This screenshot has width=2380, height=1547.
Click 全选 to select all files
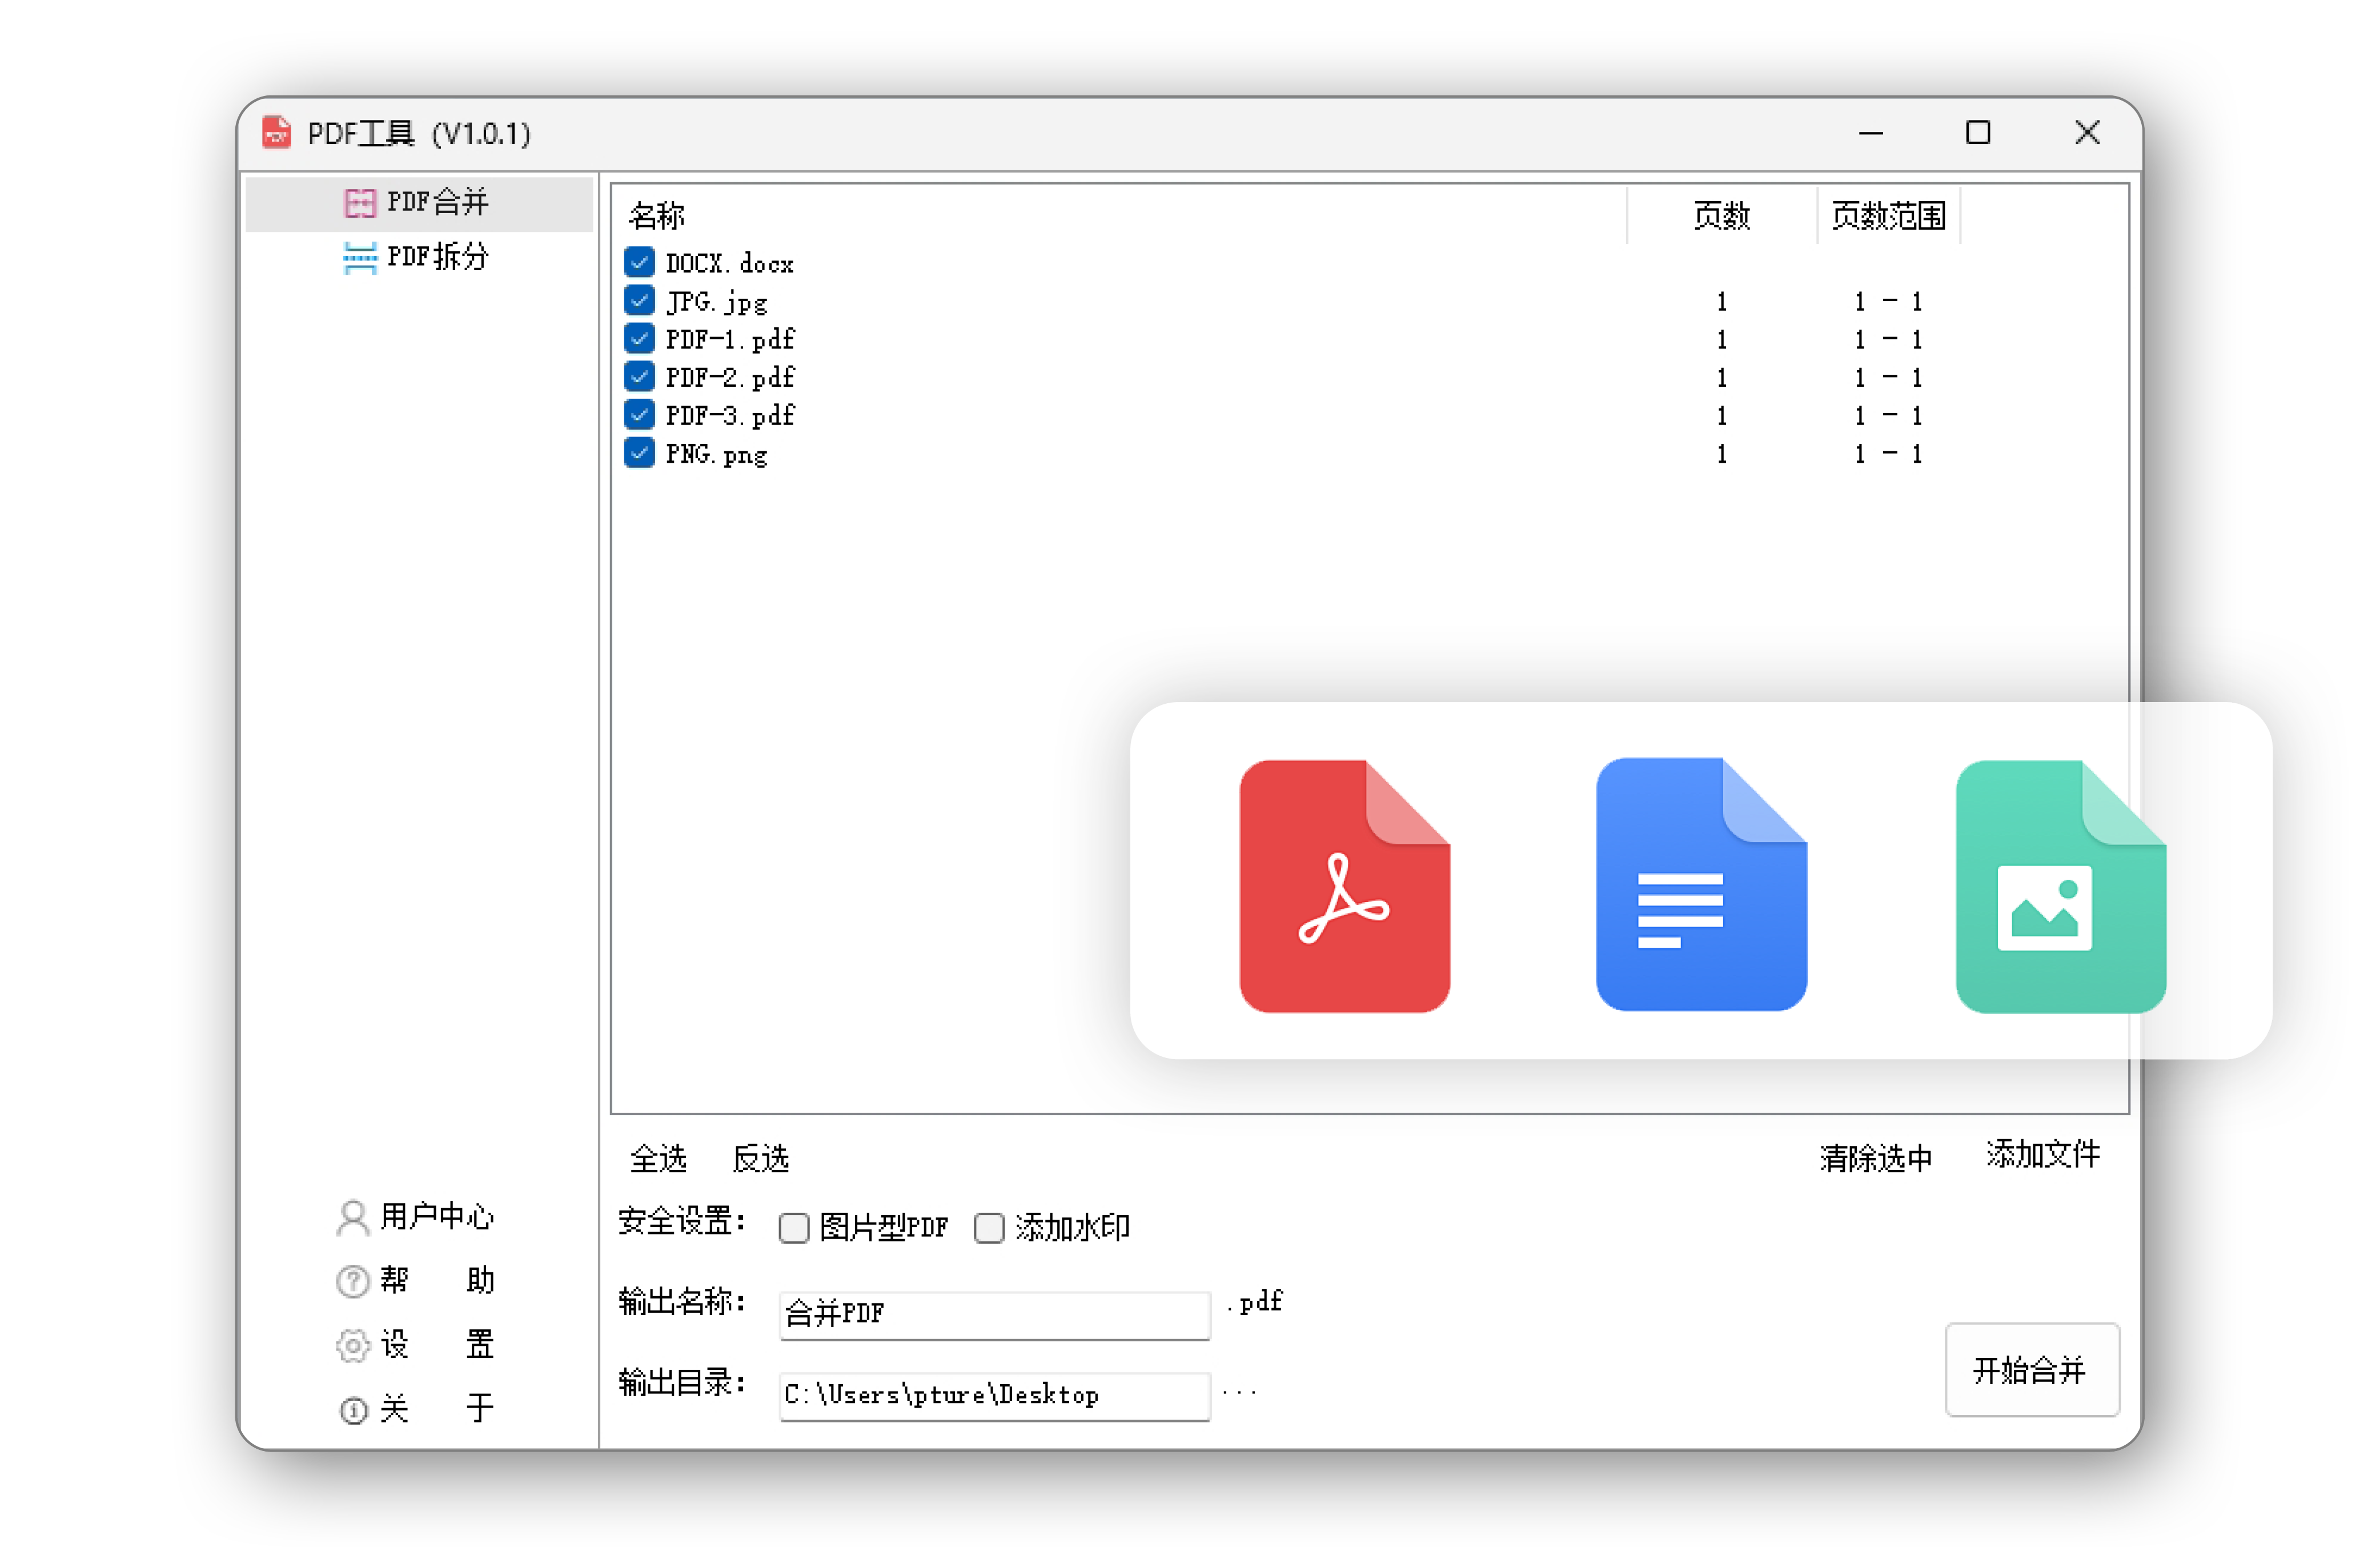pos(658,1158)
